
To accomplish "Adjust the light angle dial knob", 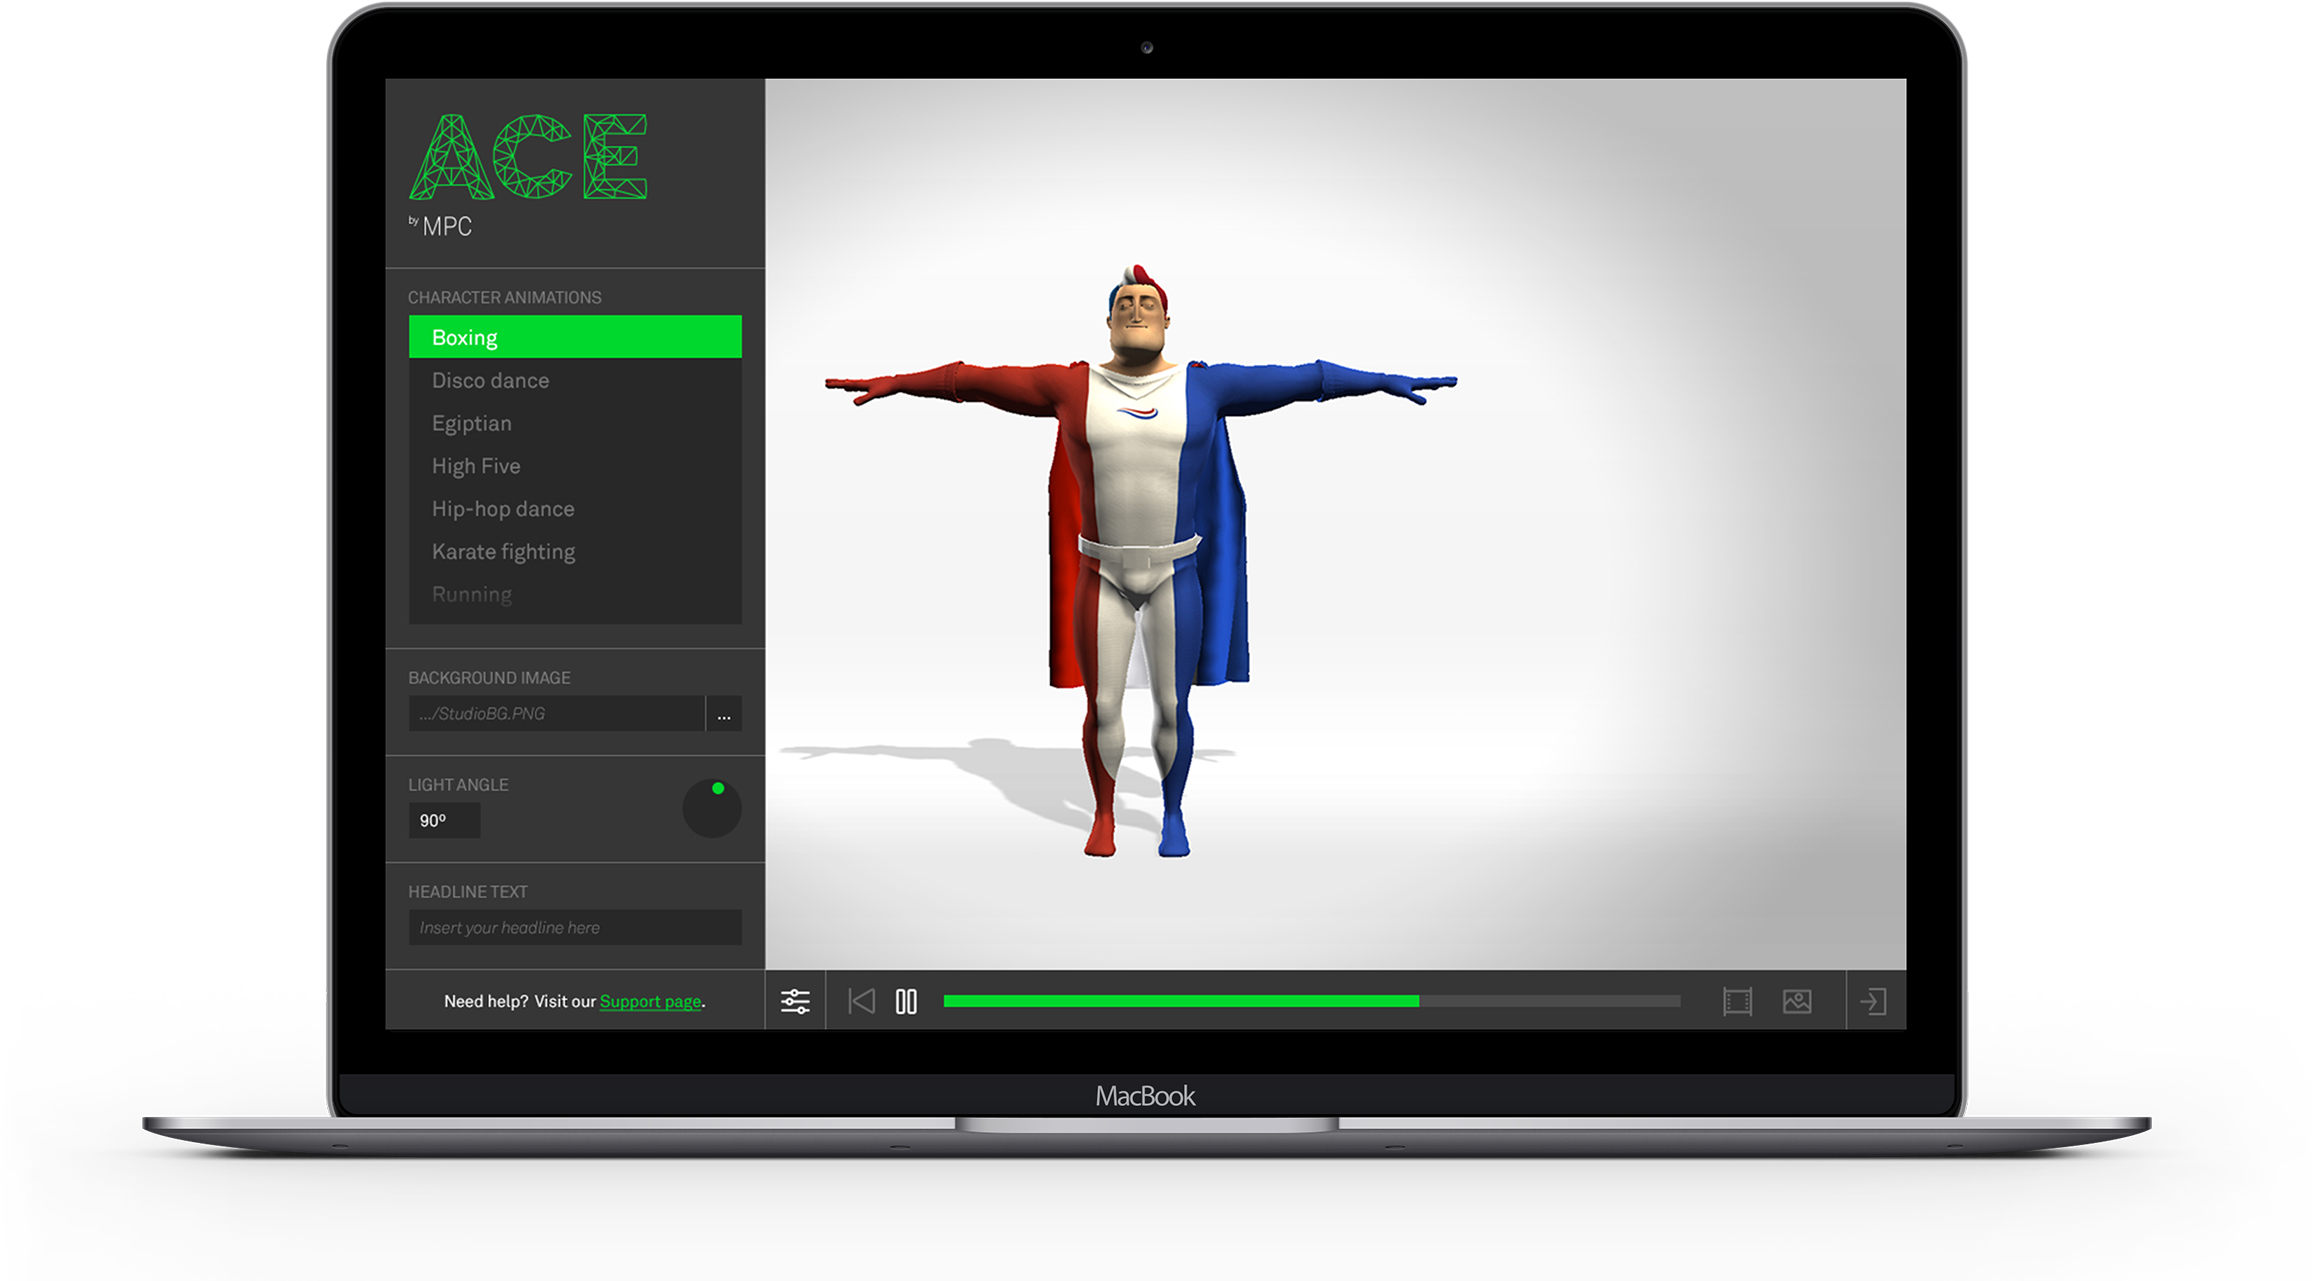I will tap(712, 808).
